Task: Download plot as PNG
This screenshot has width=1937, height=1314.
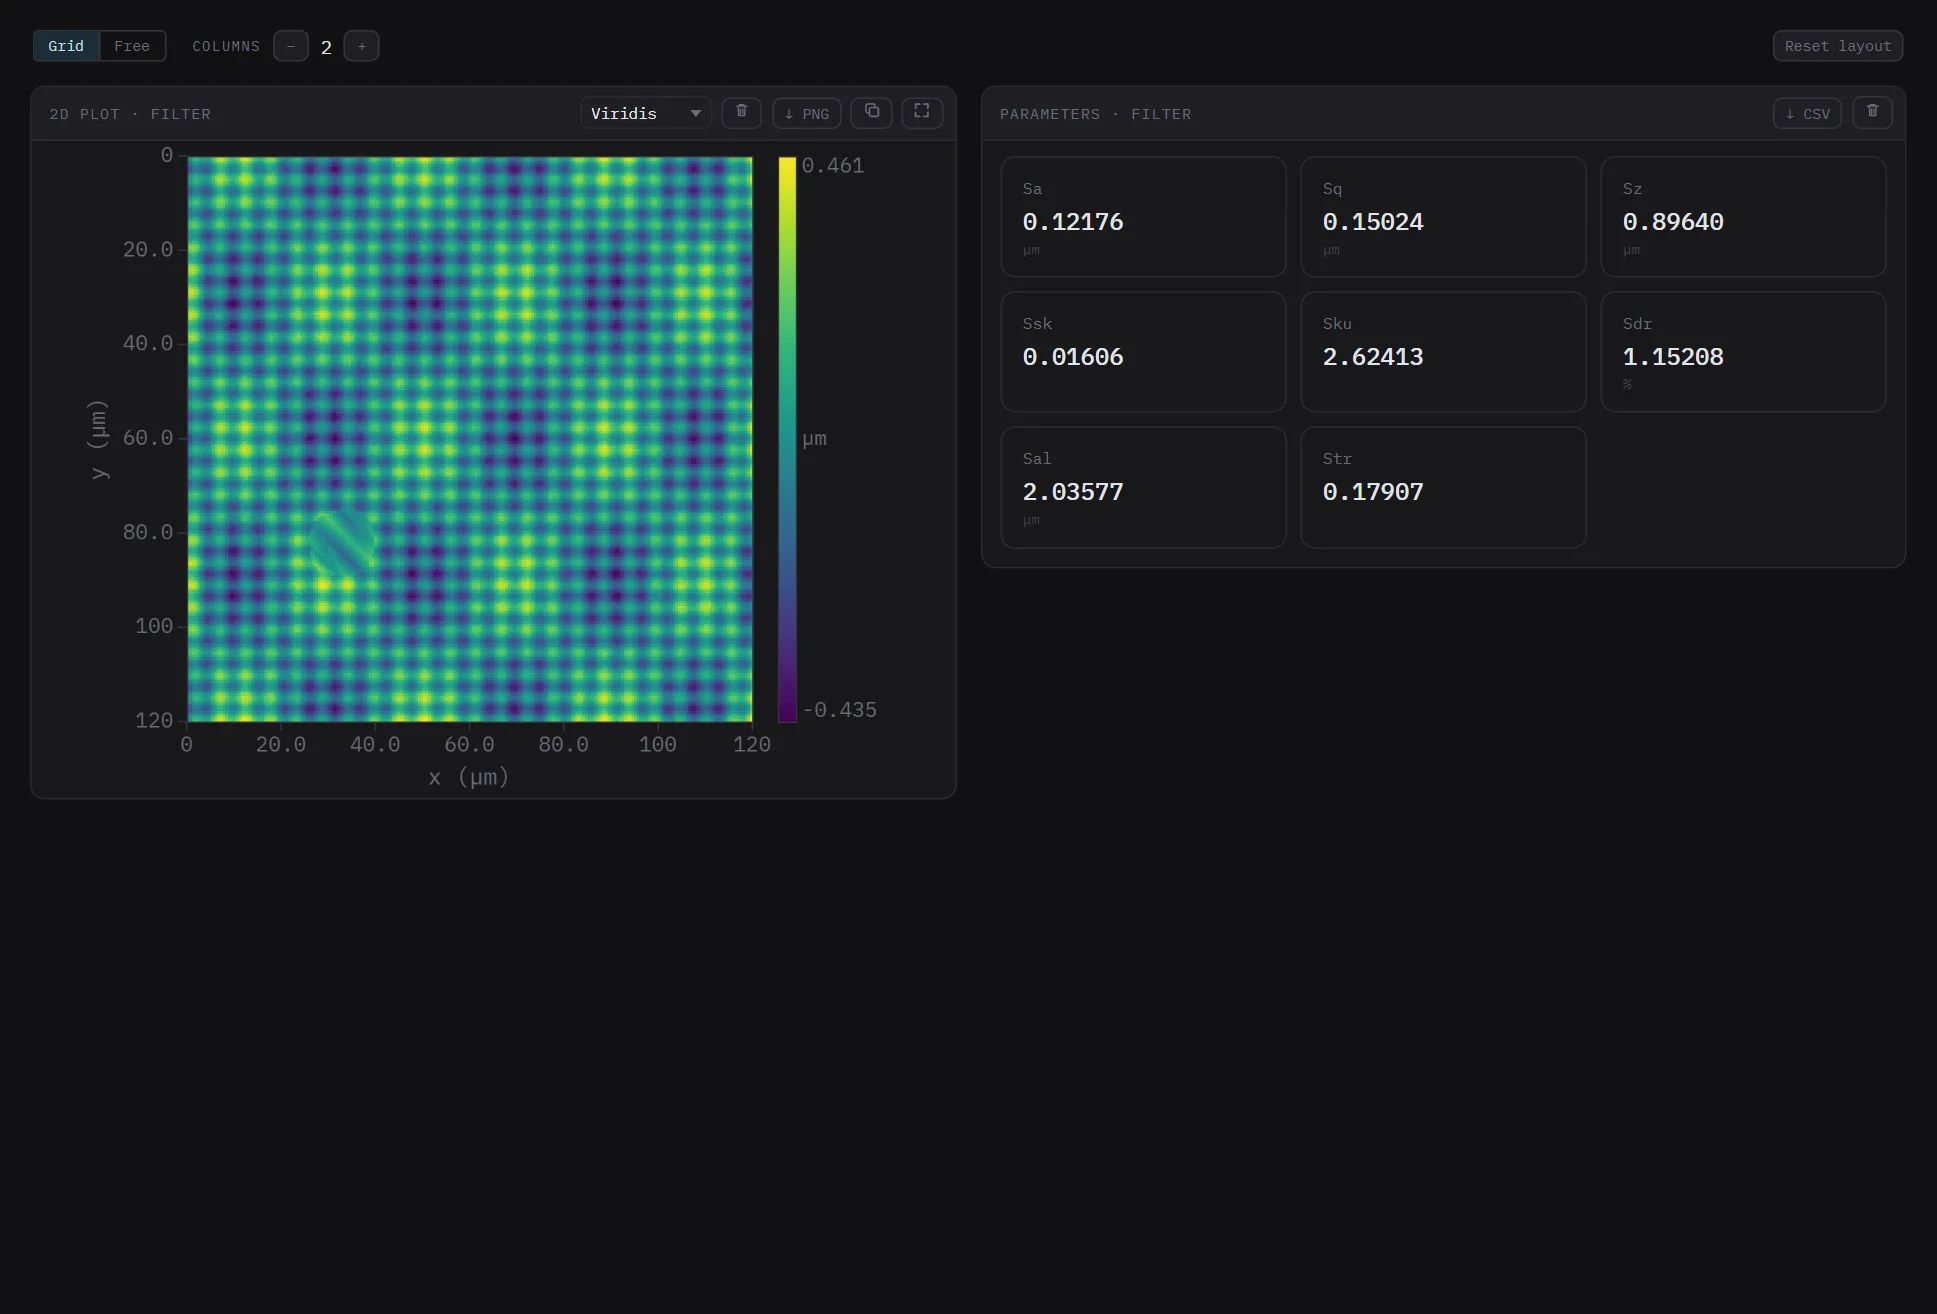Action: click(x=807, y=113)
